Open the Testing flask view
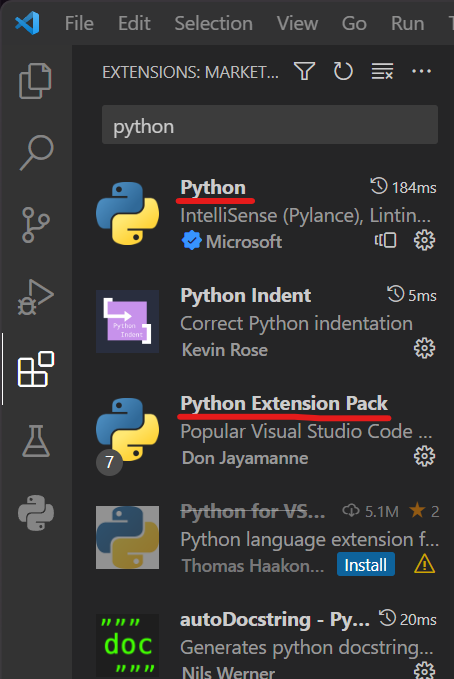Screen dimensions: 454x679 pyautogui.click(x=36, y=441)
